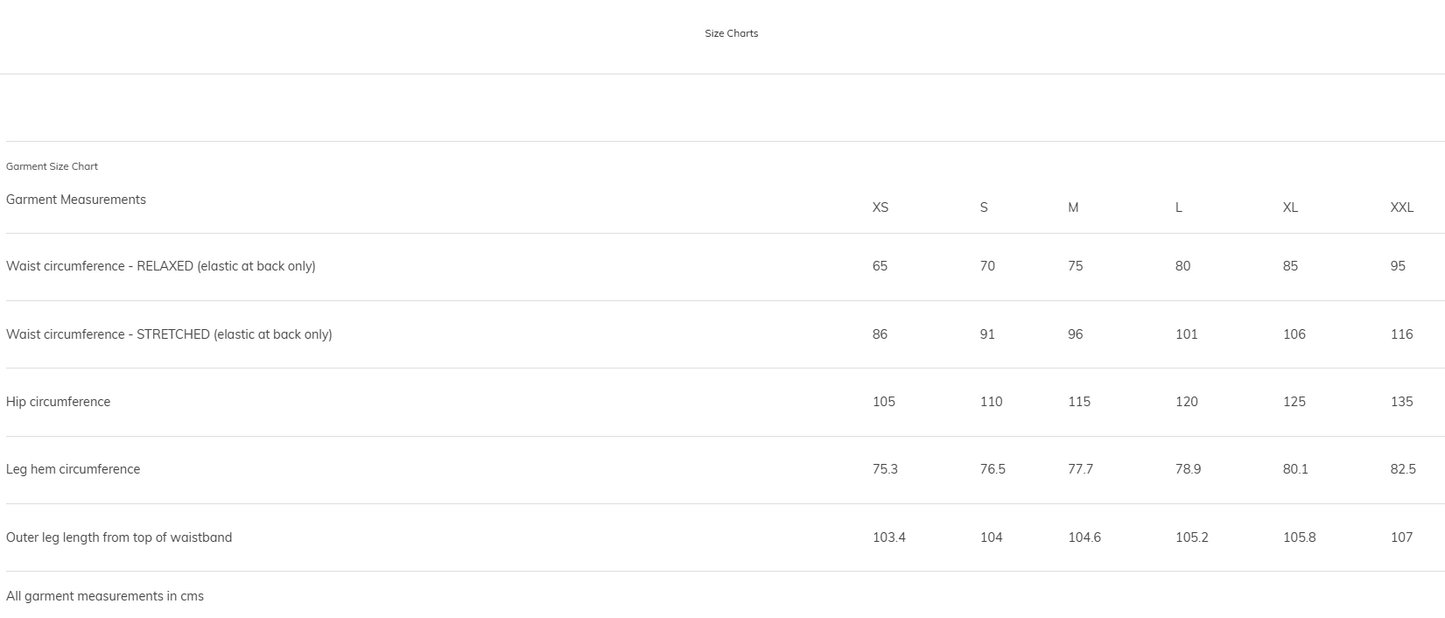Click the XXL size column header

pyautogui.click(x=1401, y=208)
